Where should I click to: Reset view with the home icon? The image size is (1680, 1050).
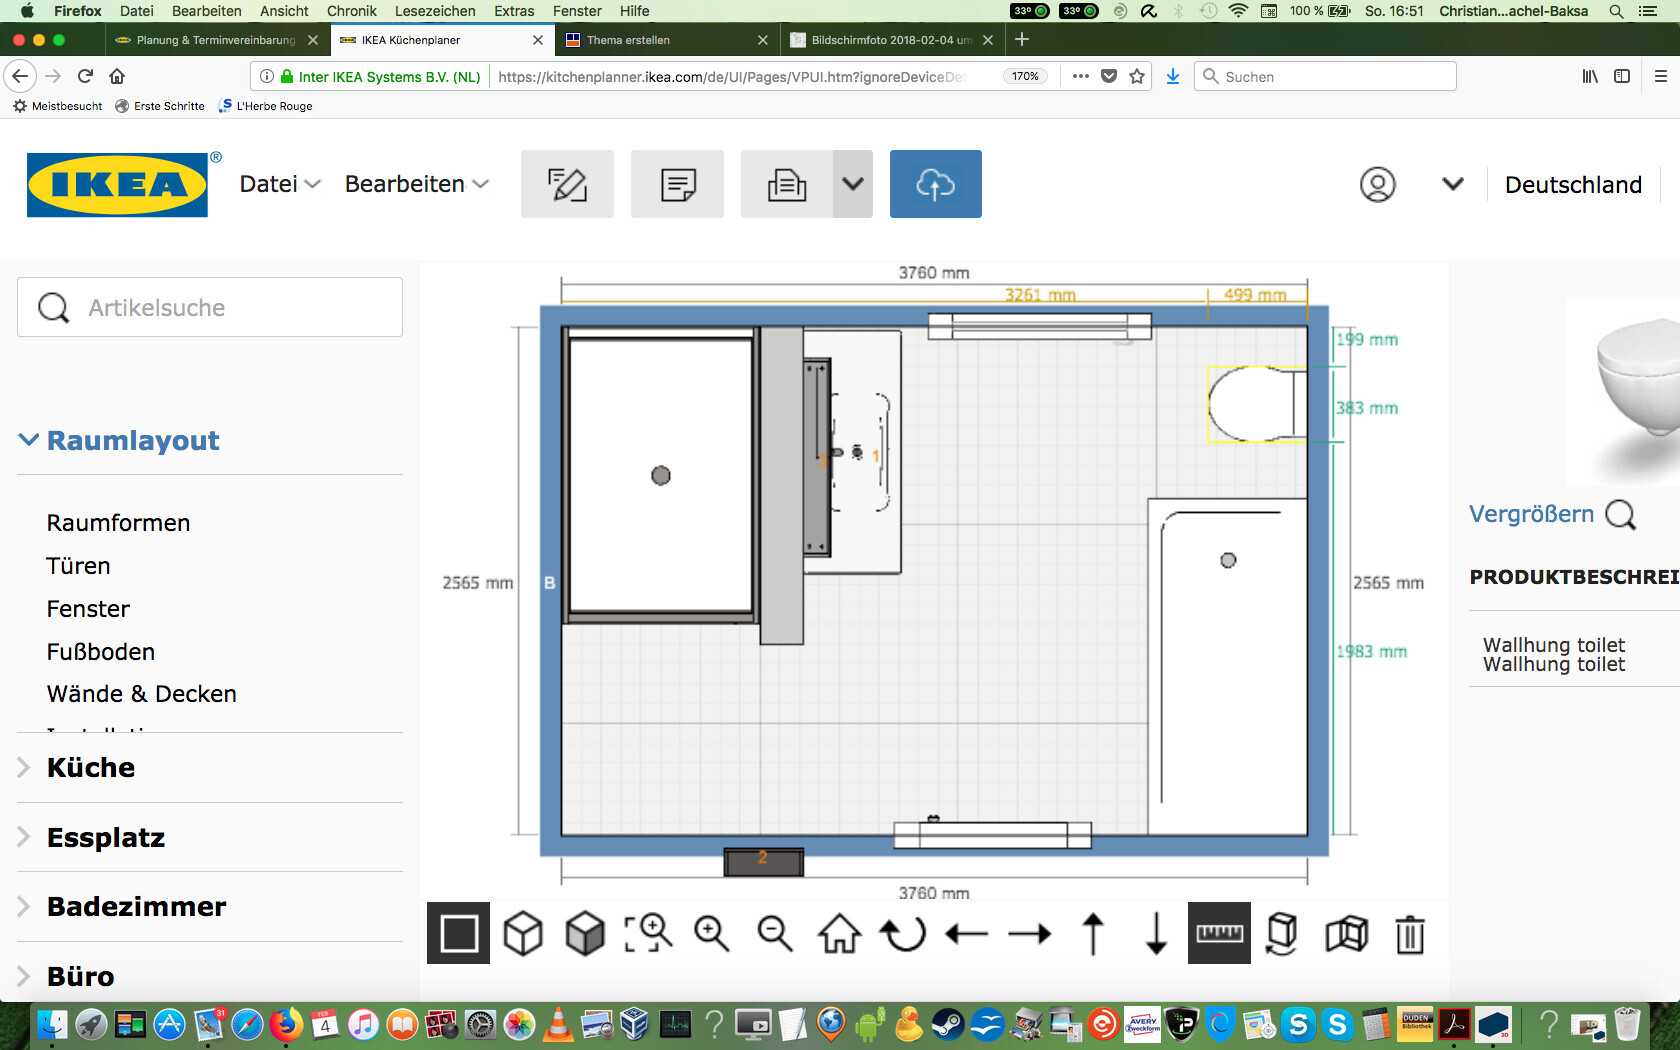[x=839, y=934]
